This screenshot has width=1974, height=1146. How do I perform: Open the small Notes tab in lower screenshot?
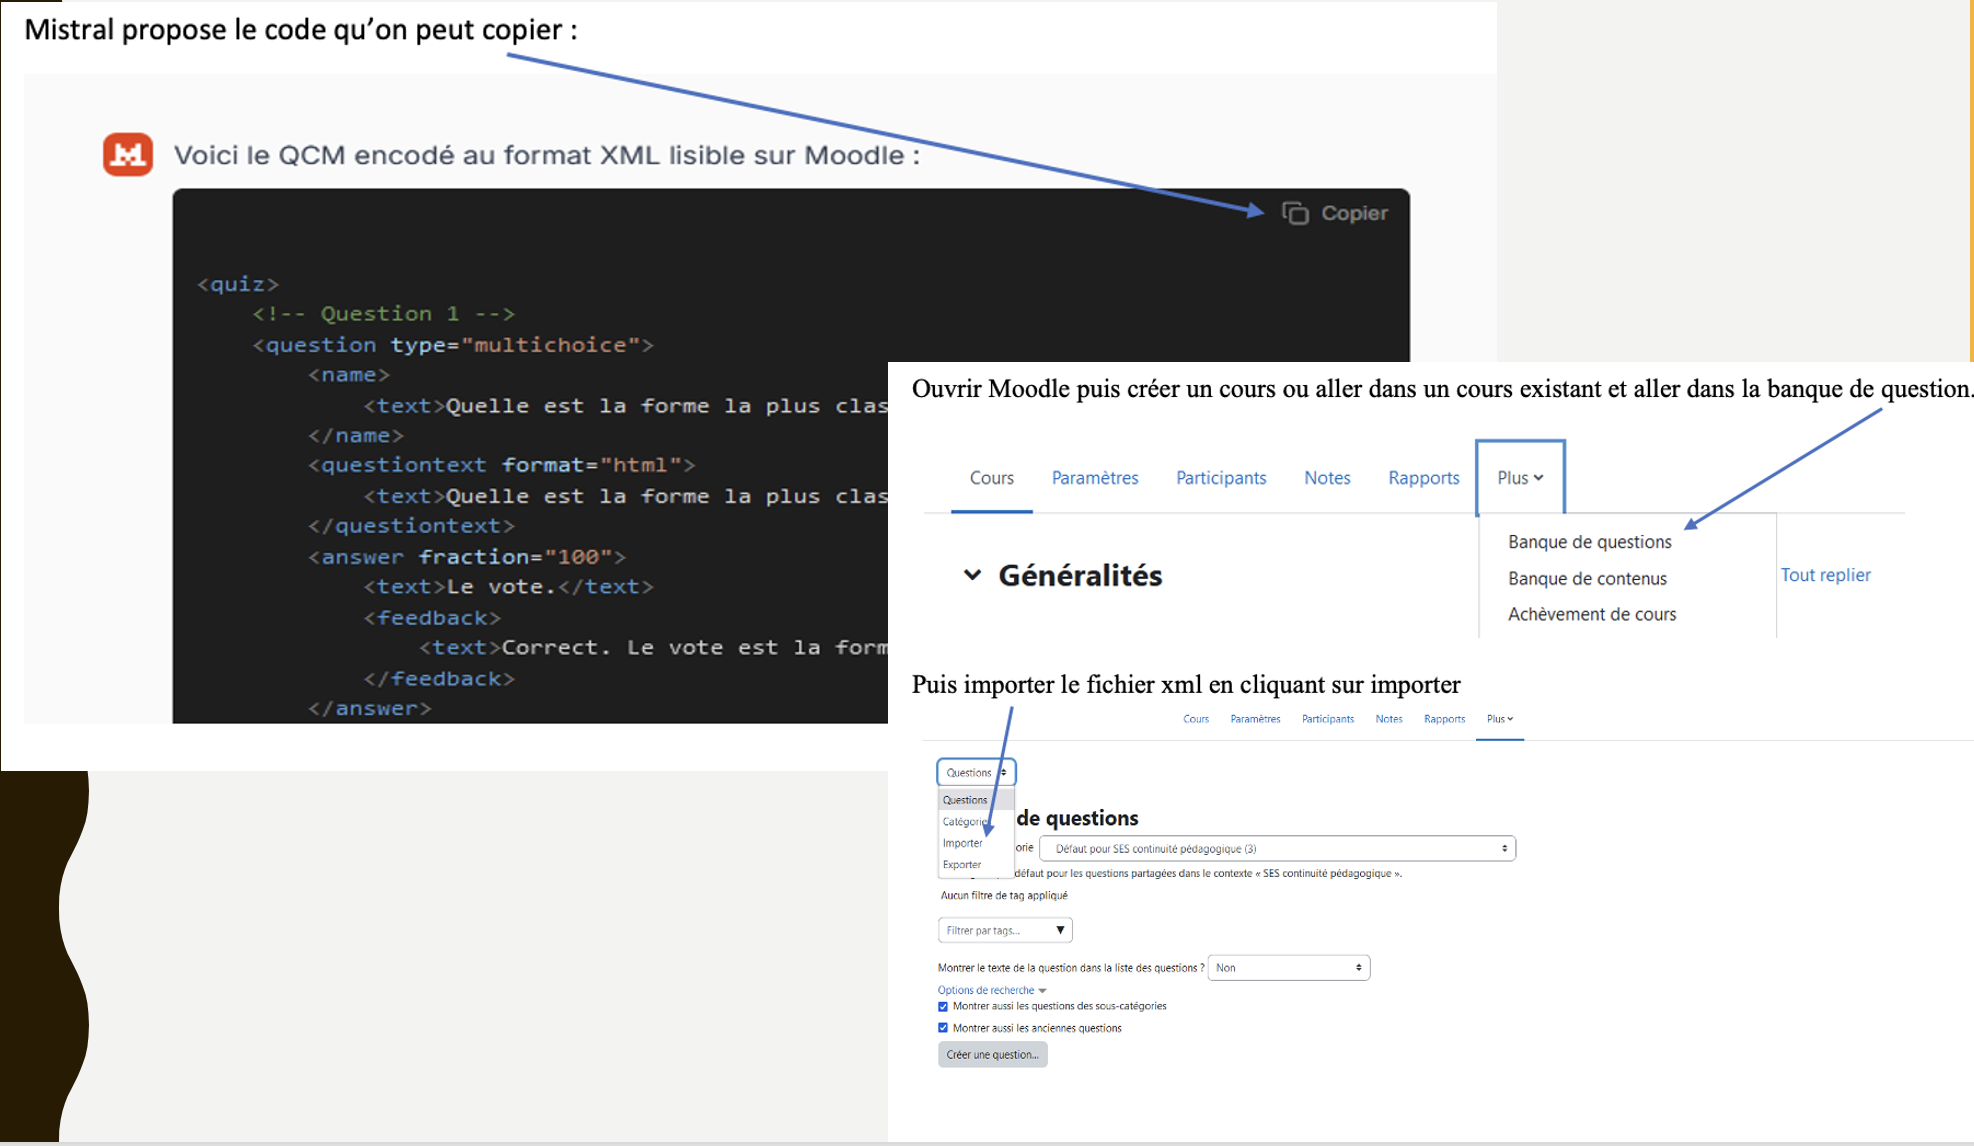pyautogui.click(x=1389, y=719)
